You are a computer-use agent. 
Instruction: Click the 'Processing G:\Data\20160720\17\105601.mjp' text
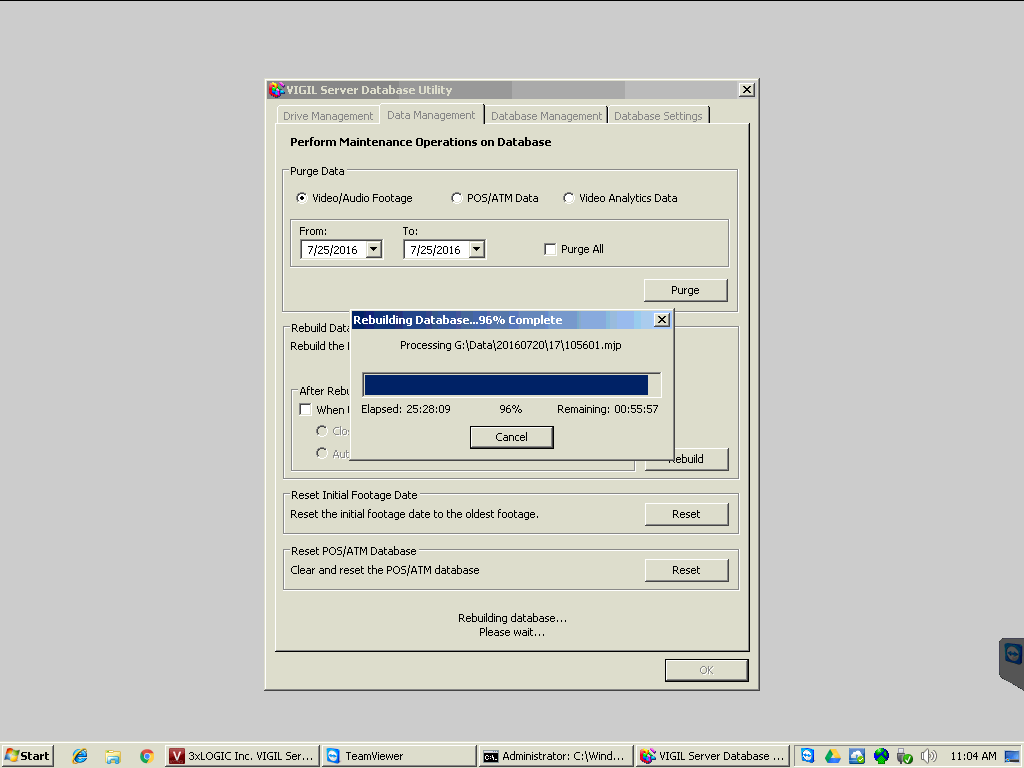click(511, 345)
